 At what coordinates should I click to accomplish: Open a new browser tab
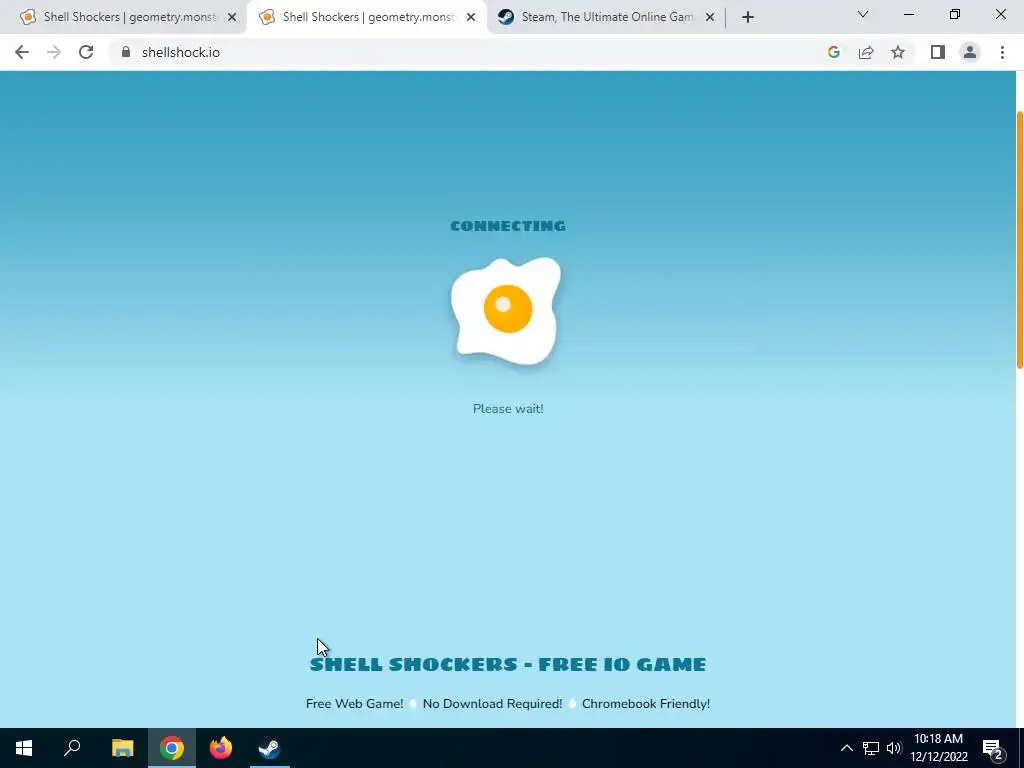748,17
